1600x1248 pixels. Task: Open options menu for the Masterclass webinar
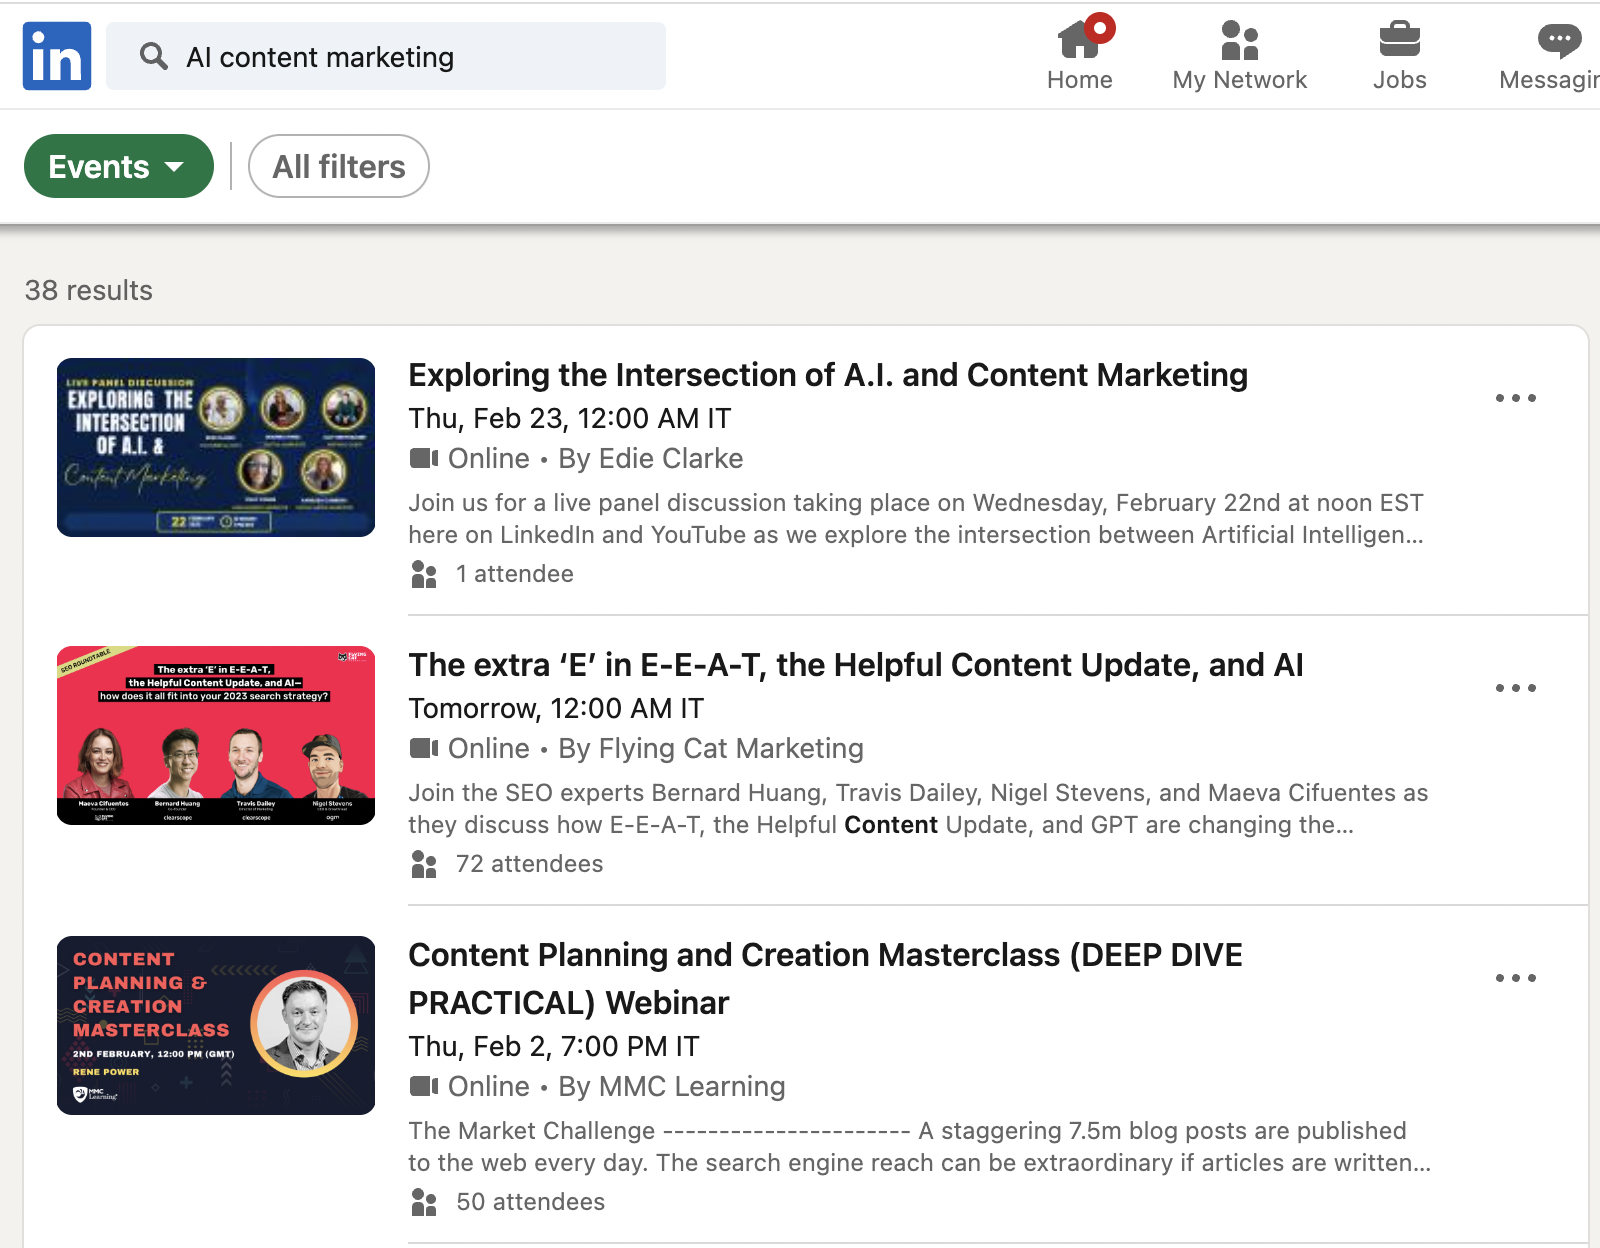[x=1516, y=978]
